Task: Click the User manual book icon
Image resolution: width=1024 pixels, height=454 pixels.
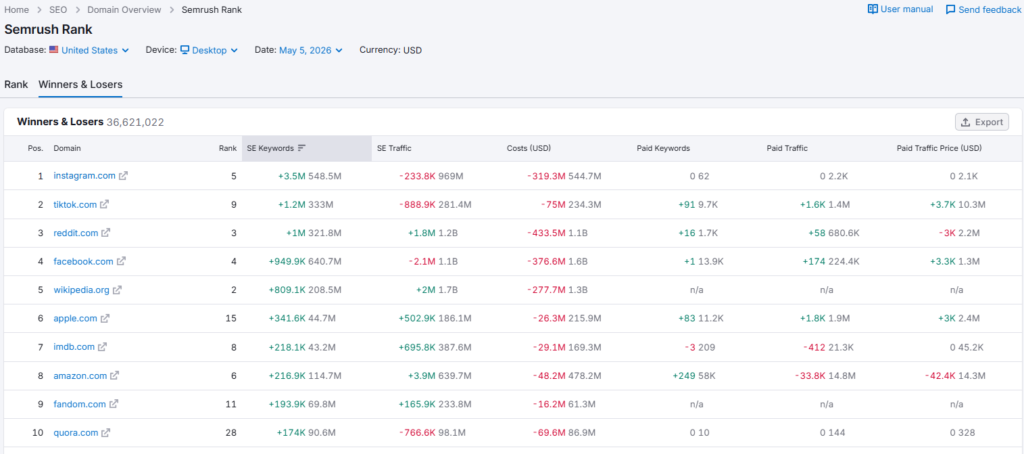Action: (x=872, y=9)
